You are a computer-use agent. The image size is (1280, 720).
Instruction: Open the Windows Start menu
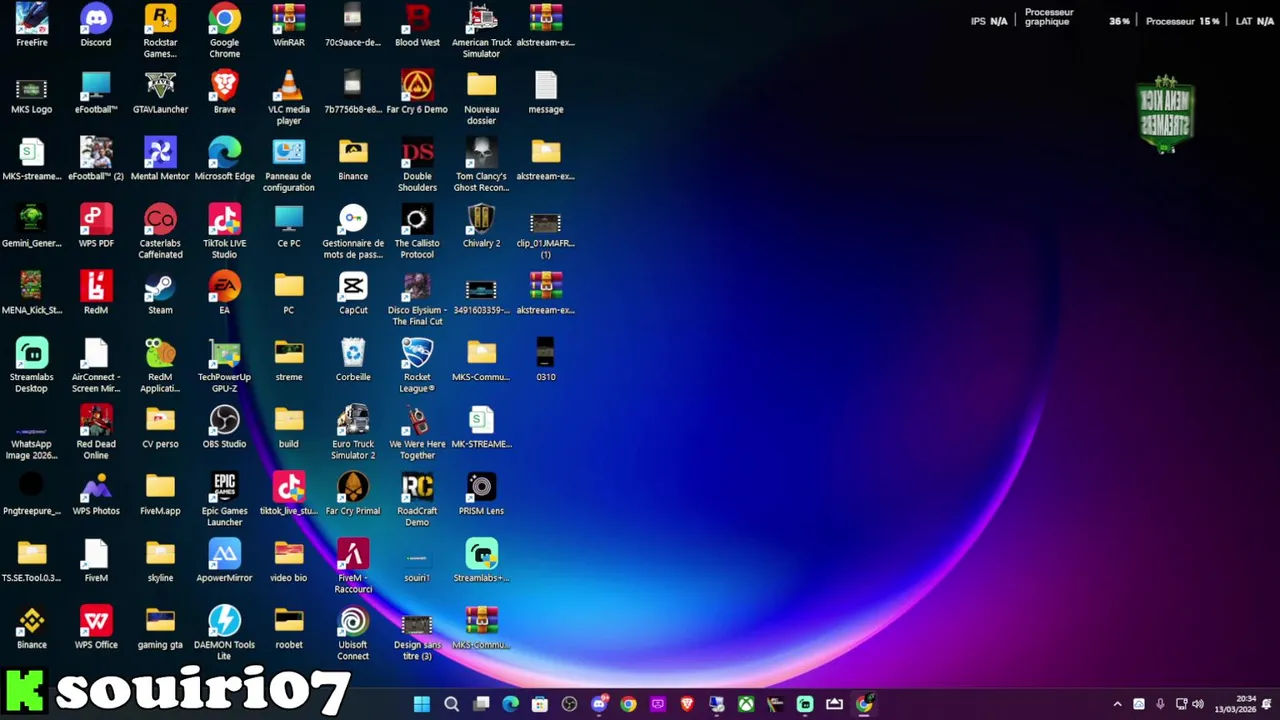click(x=422, y=704)
